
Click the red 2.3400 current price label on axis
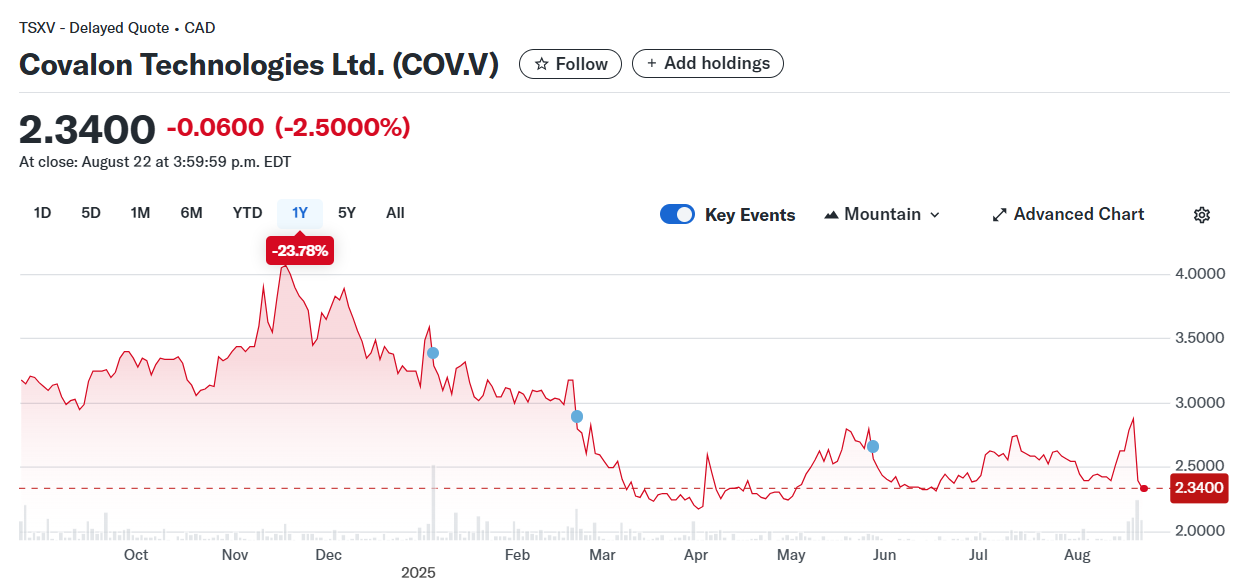pos(1199,488)
